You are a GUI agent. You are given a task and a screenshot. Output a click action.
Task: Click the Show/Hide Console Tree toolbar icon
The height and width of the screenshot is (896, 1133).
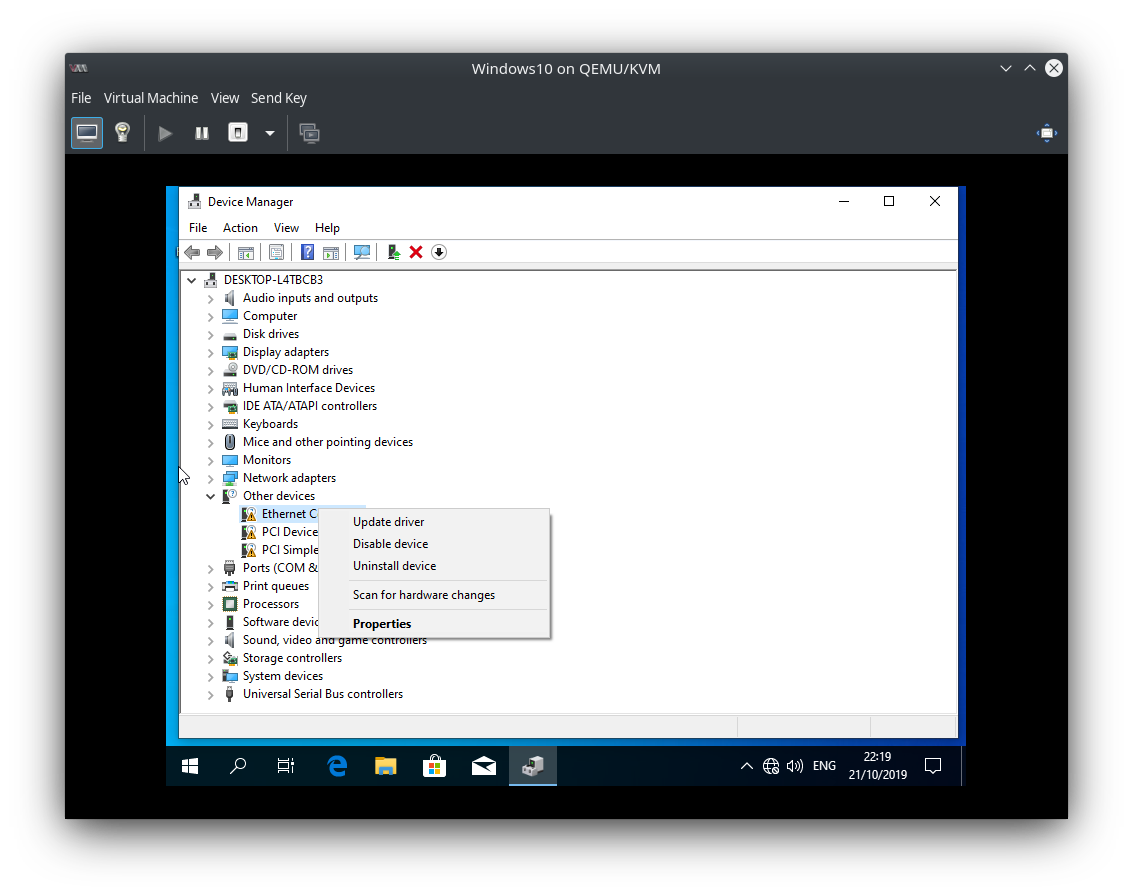(246, 252)
